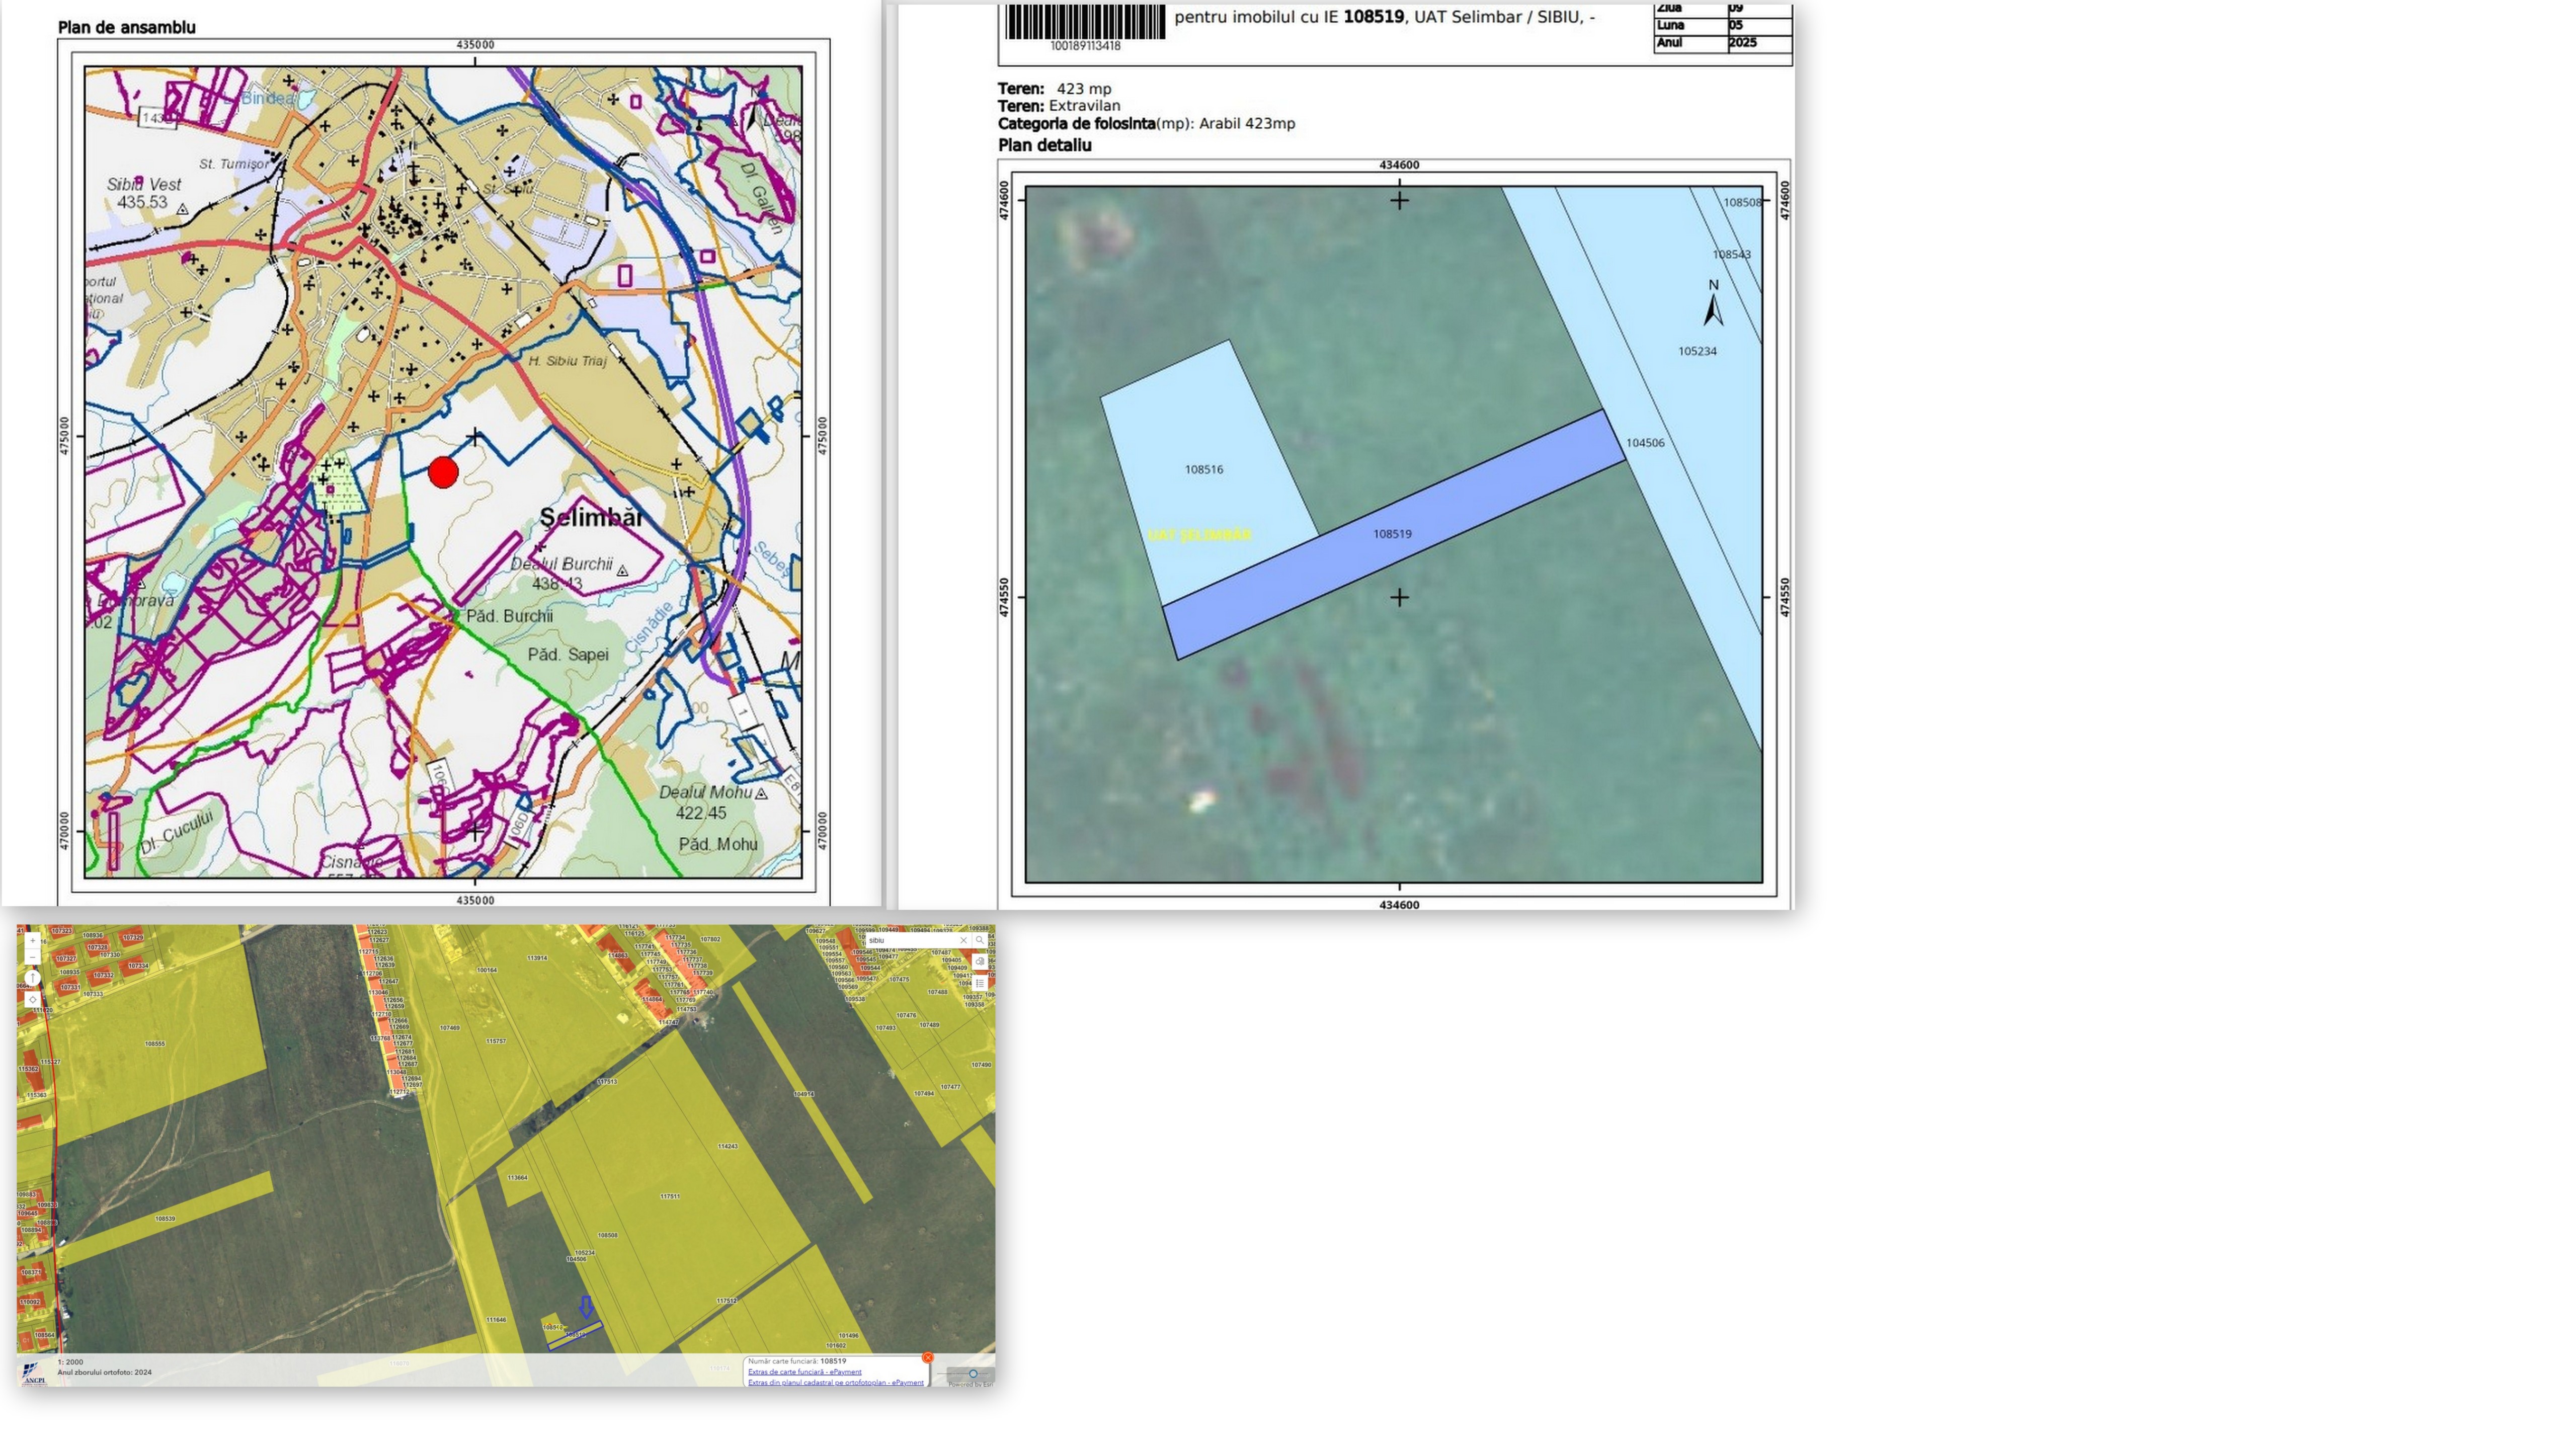
Task: Click into the sibiu search field
Action: tap(905, 941)
